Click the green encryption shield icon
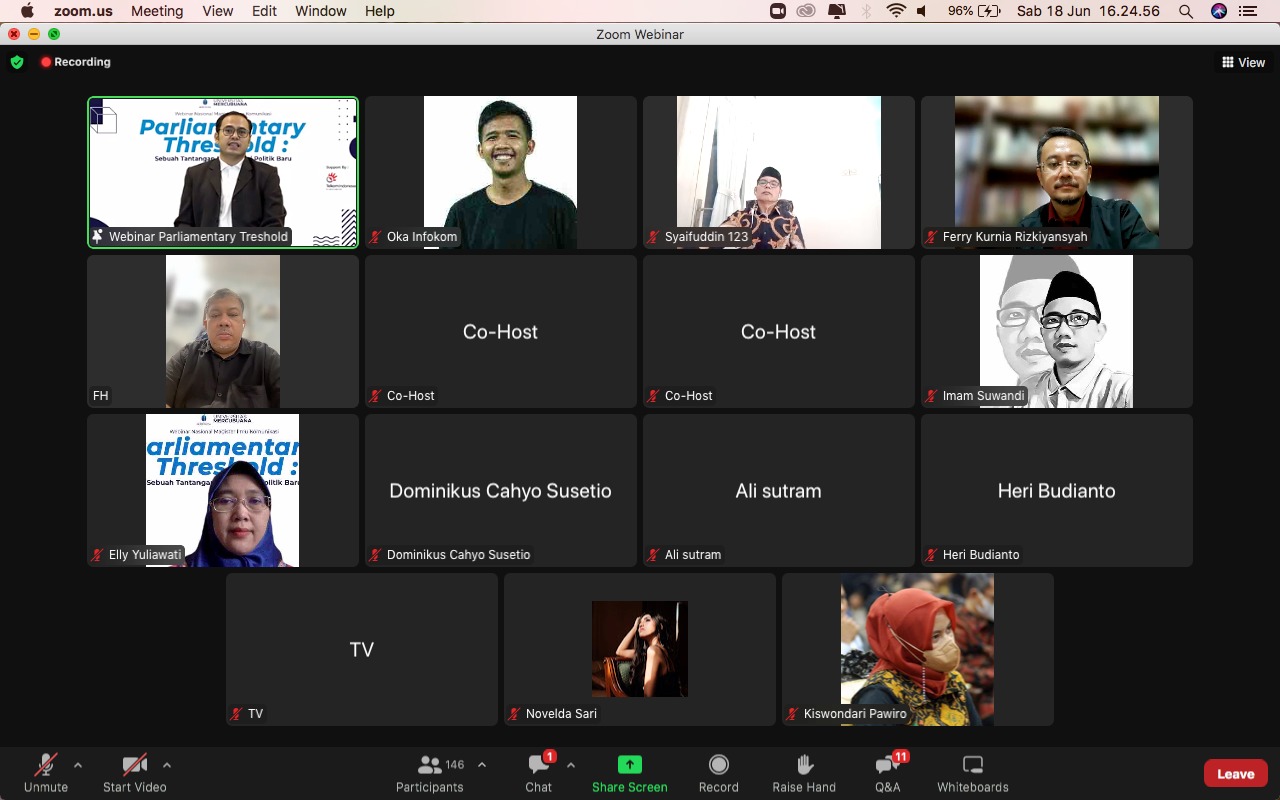 [17, 62]
